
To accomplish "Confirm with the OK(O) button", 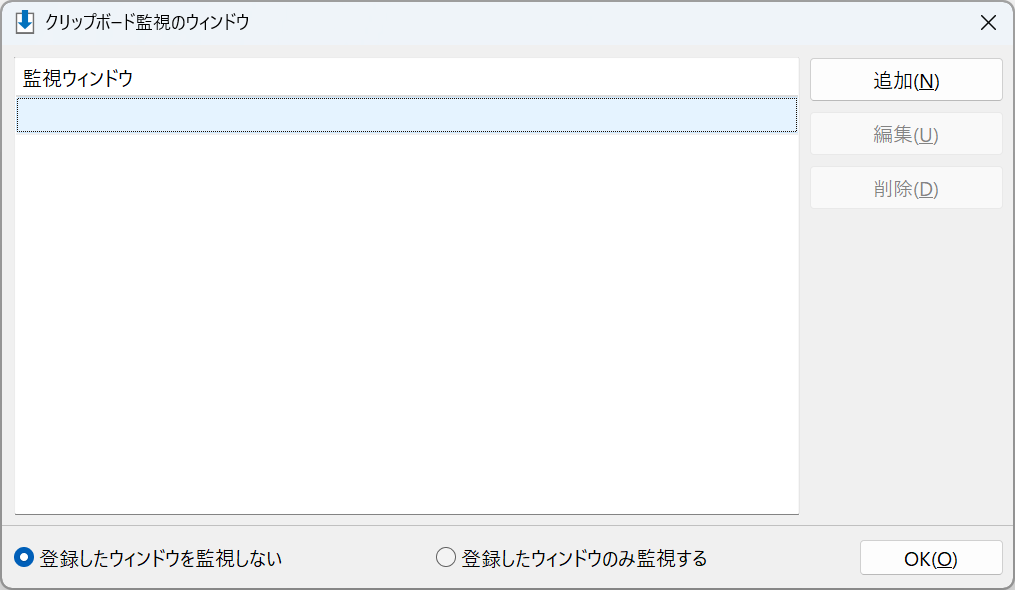I will pyautogui.click(x=930, y=558).
